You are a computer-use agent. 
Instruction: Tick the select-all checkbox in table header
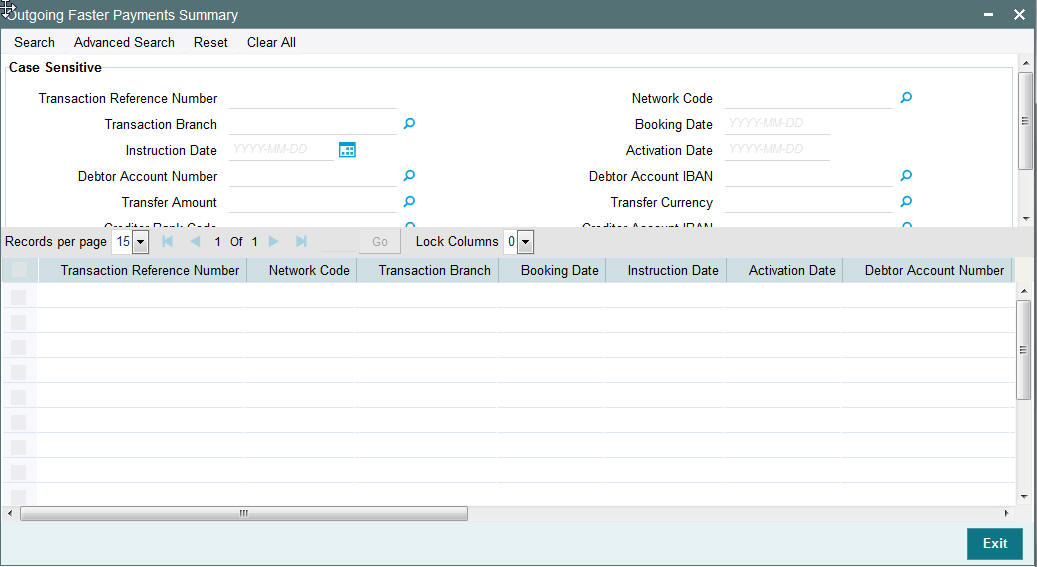click(x=19, y=270)
